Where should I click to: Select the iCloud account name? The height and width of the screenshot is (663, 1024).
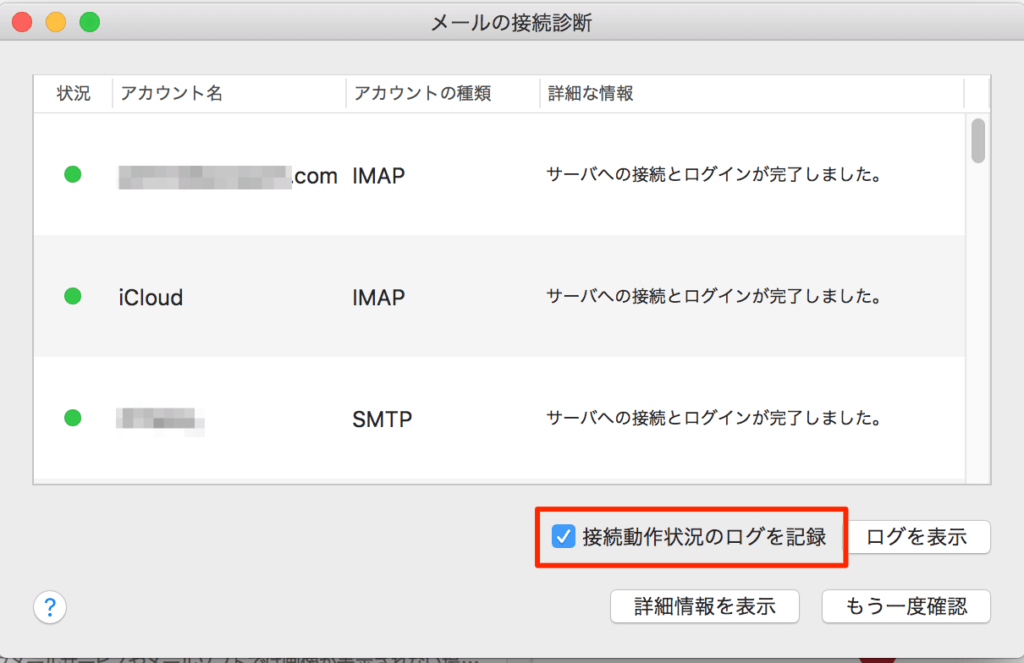150,297
